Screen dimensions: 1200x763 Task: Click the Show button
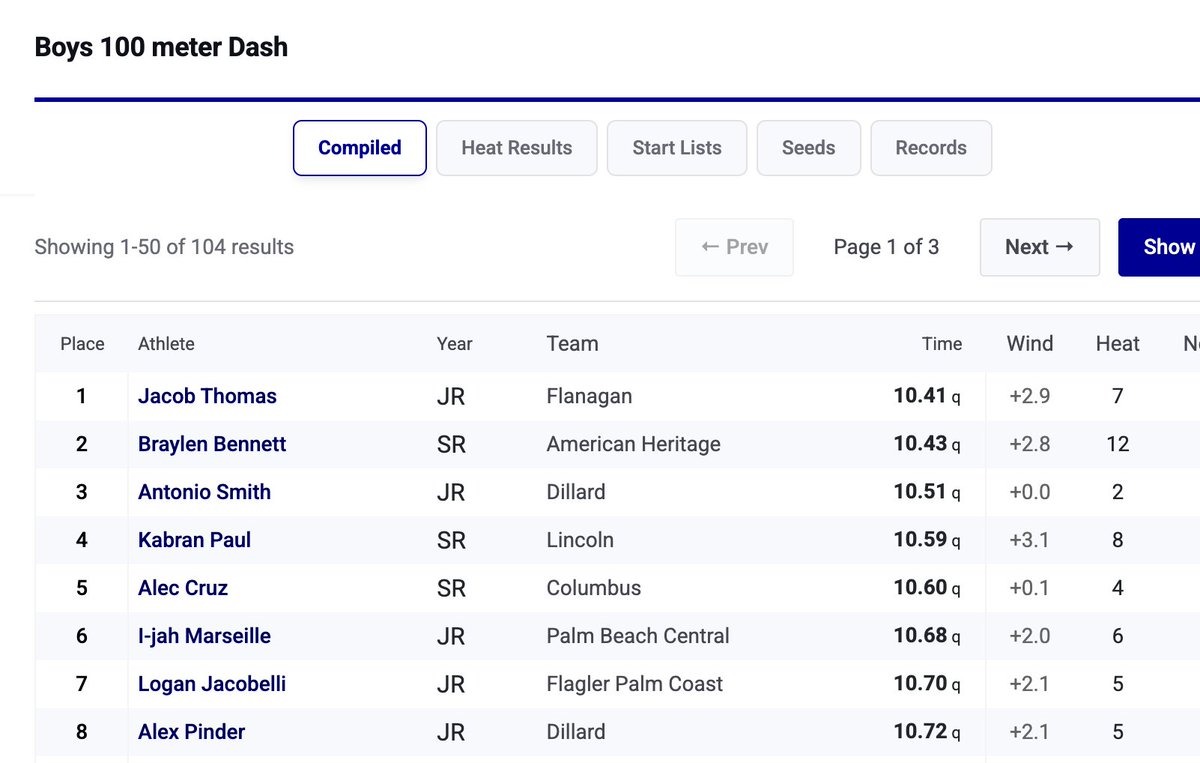1160,247
